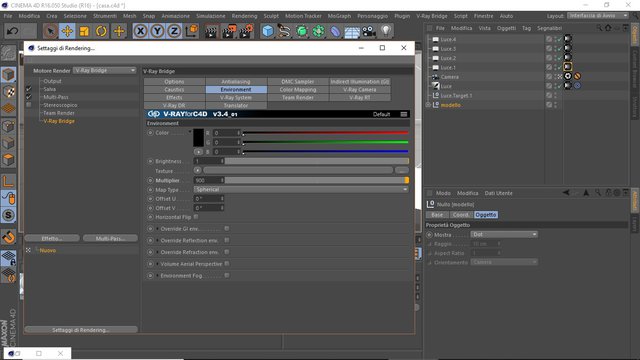This screenshot has width=640, height=360.
Task: Open the Map Type Spherical dropdown
Action: click(x=301, y=189)
